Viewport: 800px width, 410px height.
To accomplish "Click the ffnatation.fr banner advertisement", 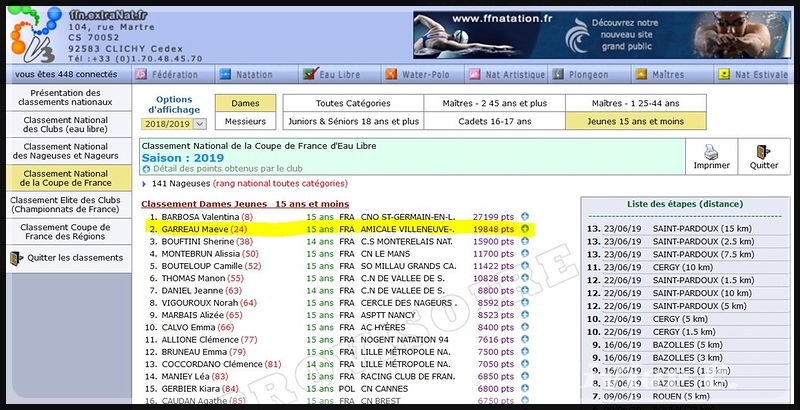I will 599,33.
